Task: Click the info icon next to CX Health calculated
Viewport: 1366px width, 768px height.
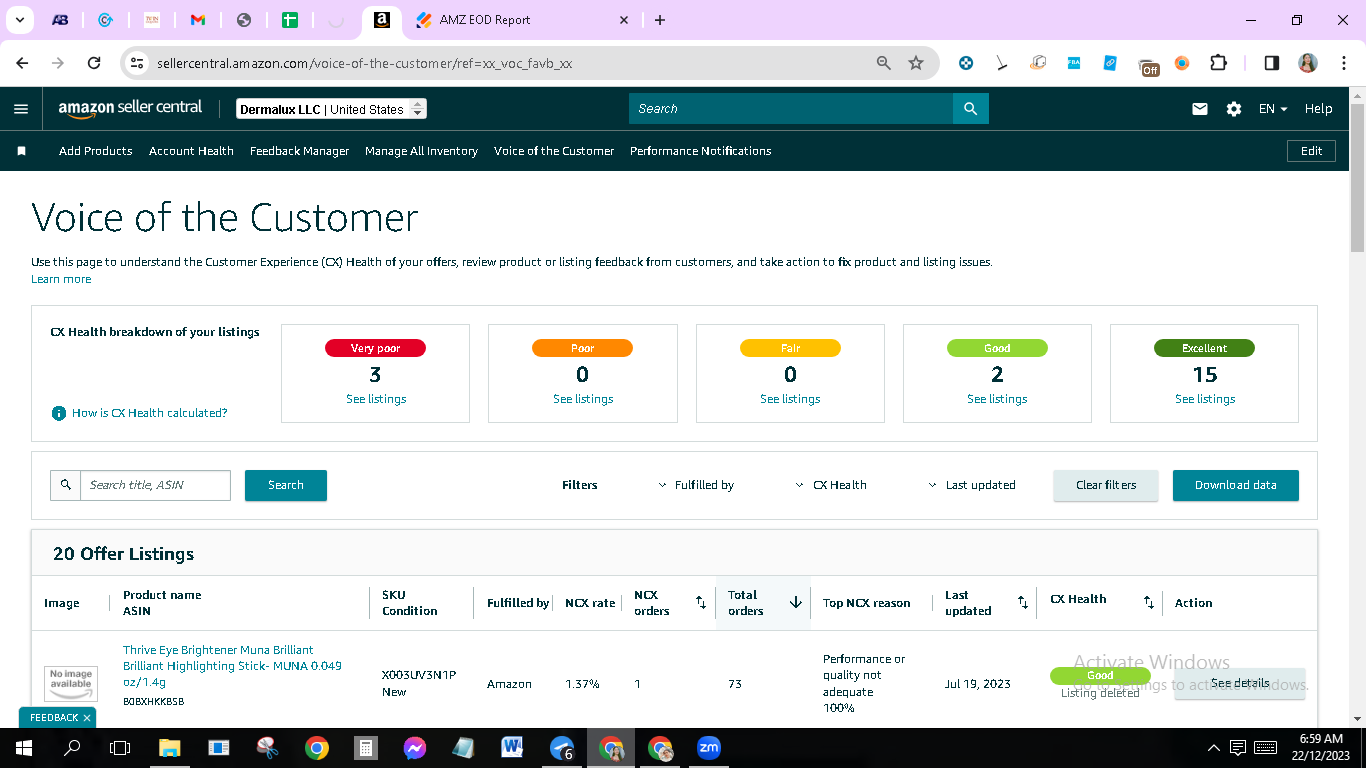Action: point(59,413)
